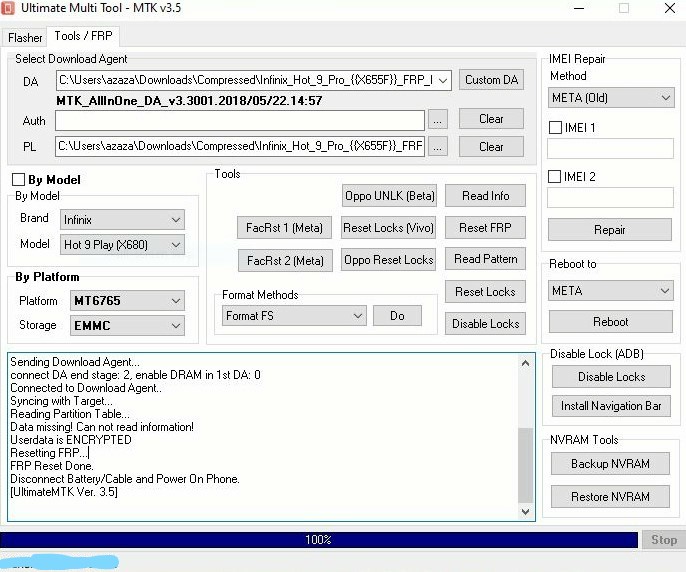Browse for PL file with ellipsis button

(x=438, y=146)
